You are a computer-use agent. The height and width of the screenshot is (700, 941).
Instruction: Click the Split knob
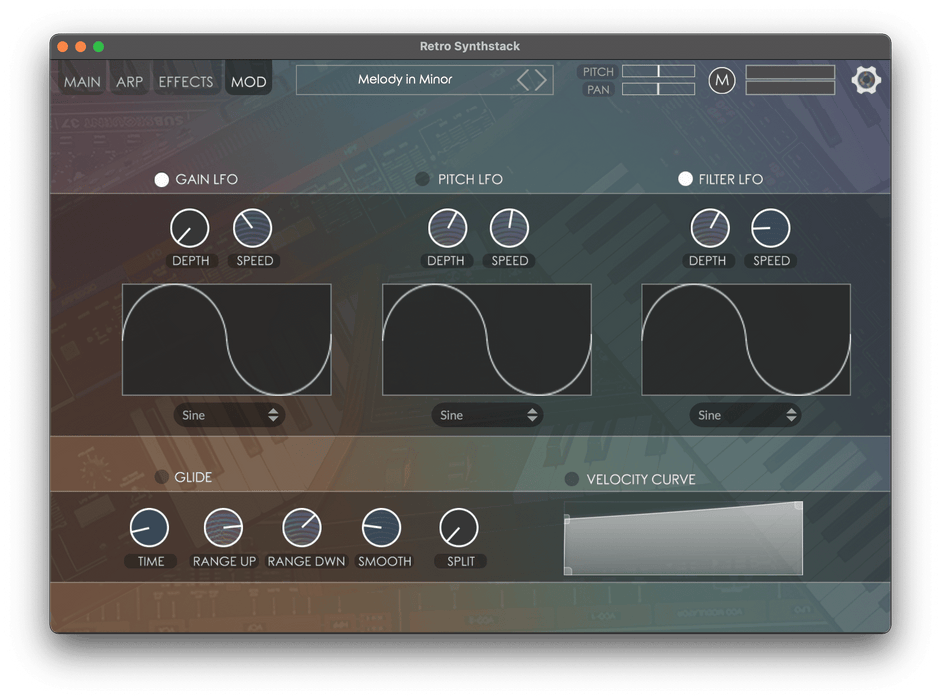[x=459, y=527]
